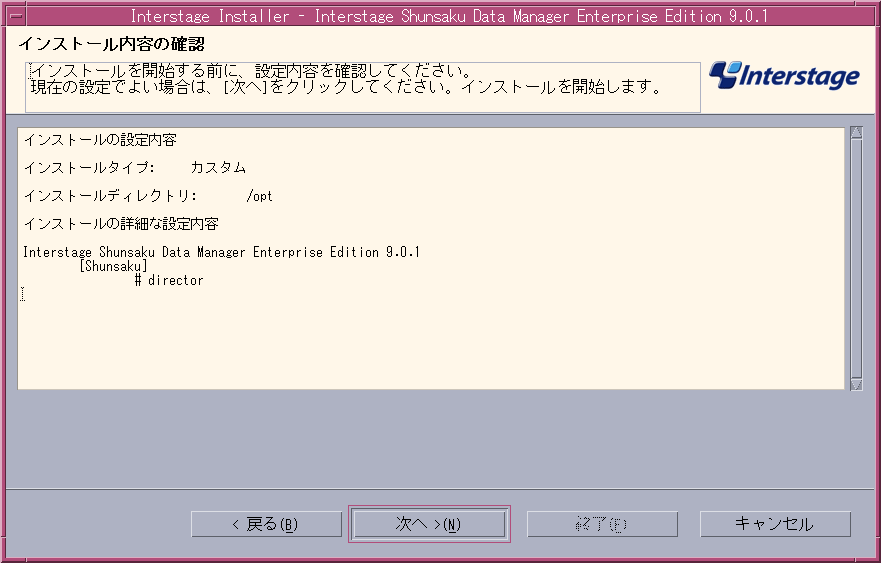881x563 pixels.
Task: Click scrollbar down arrow in settings pane
Action: point(856,384)
